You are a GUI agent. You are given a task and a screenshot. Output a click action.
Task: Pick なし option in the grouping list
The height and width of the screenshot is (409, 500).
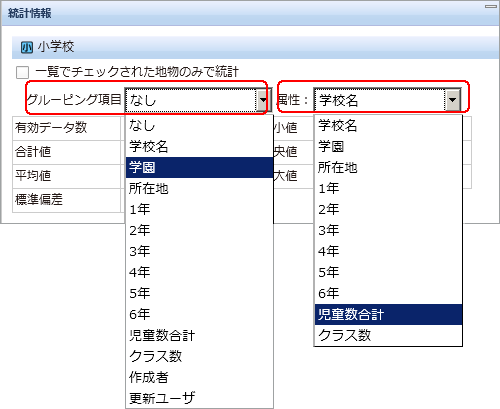pyautogui.click(x=199, y=125)
